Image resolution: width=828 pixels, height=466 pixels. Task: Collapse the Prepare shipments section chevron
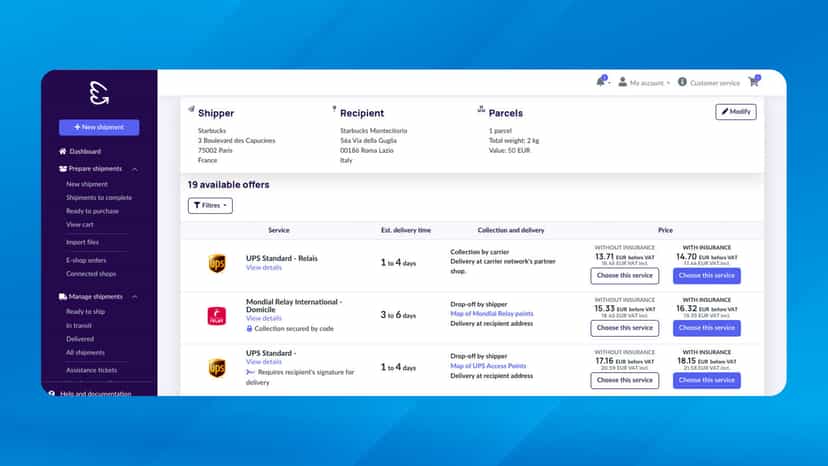(135, 169)
